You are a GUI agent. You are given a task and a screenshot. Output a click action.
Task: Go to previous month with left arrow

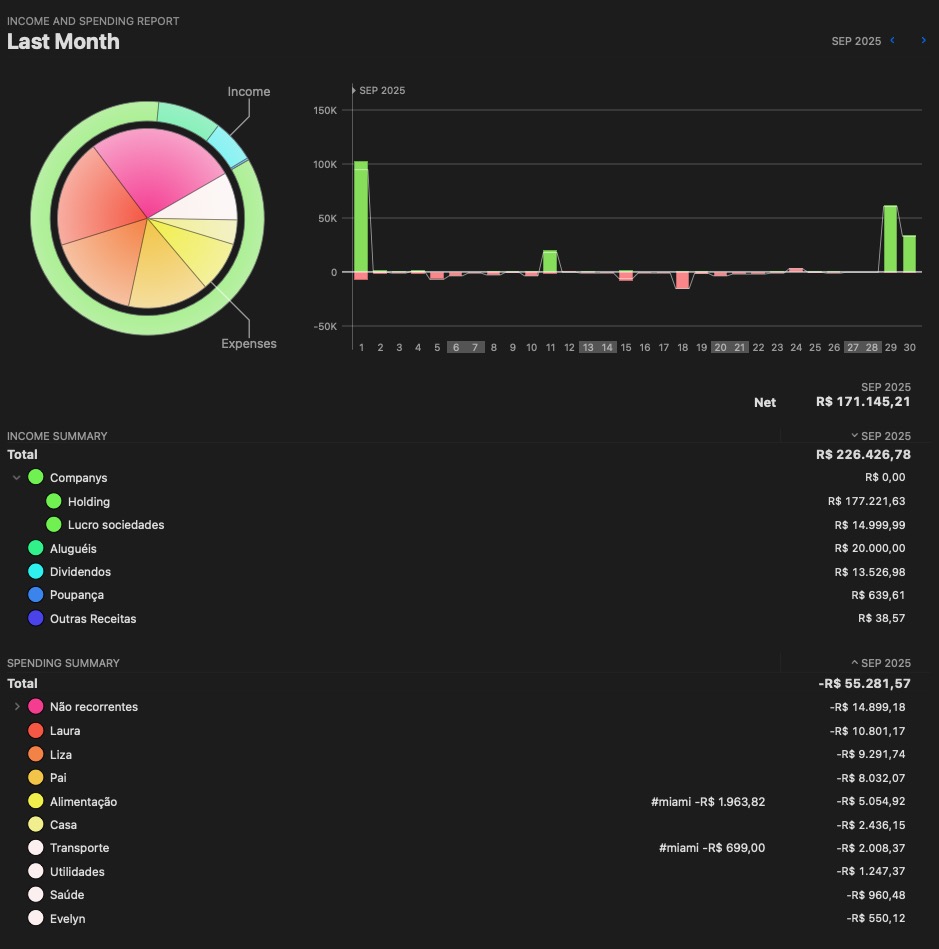pos(893,41)
